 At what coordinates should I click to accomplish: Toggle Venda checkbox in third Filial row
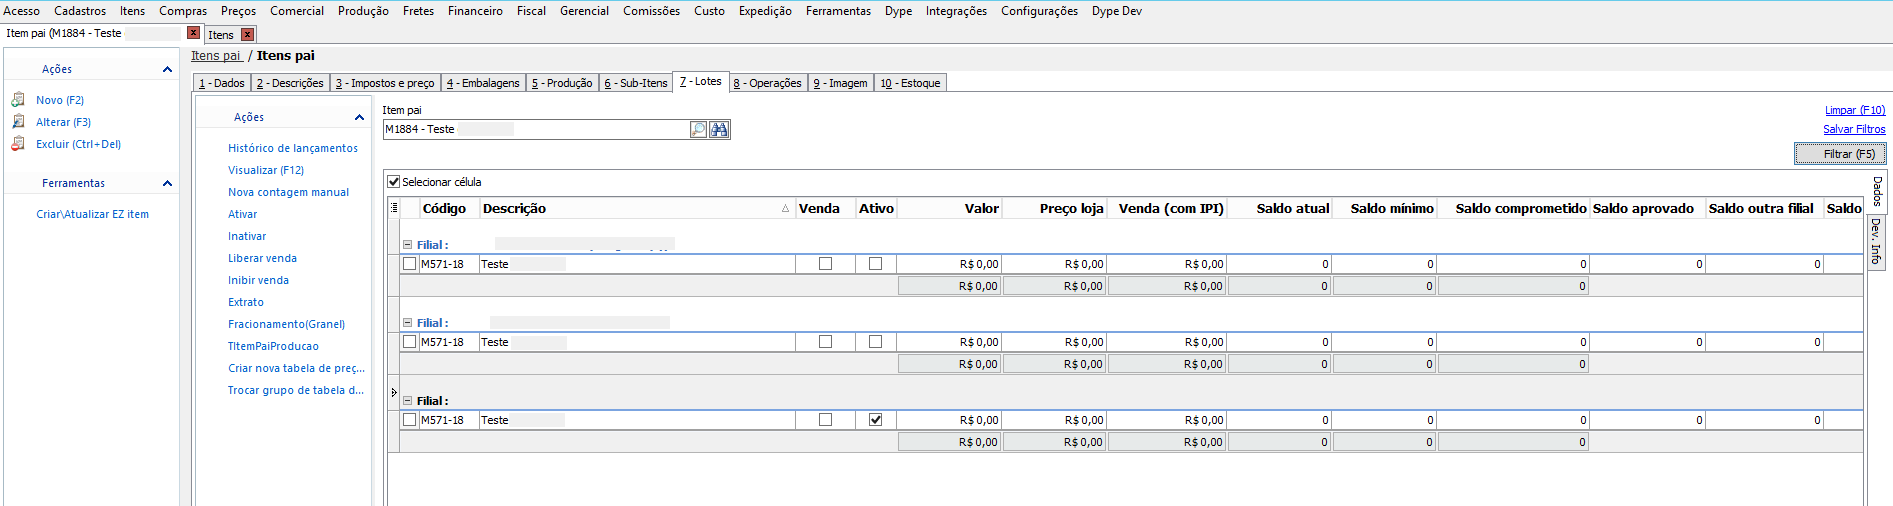(x=825, y=420)
